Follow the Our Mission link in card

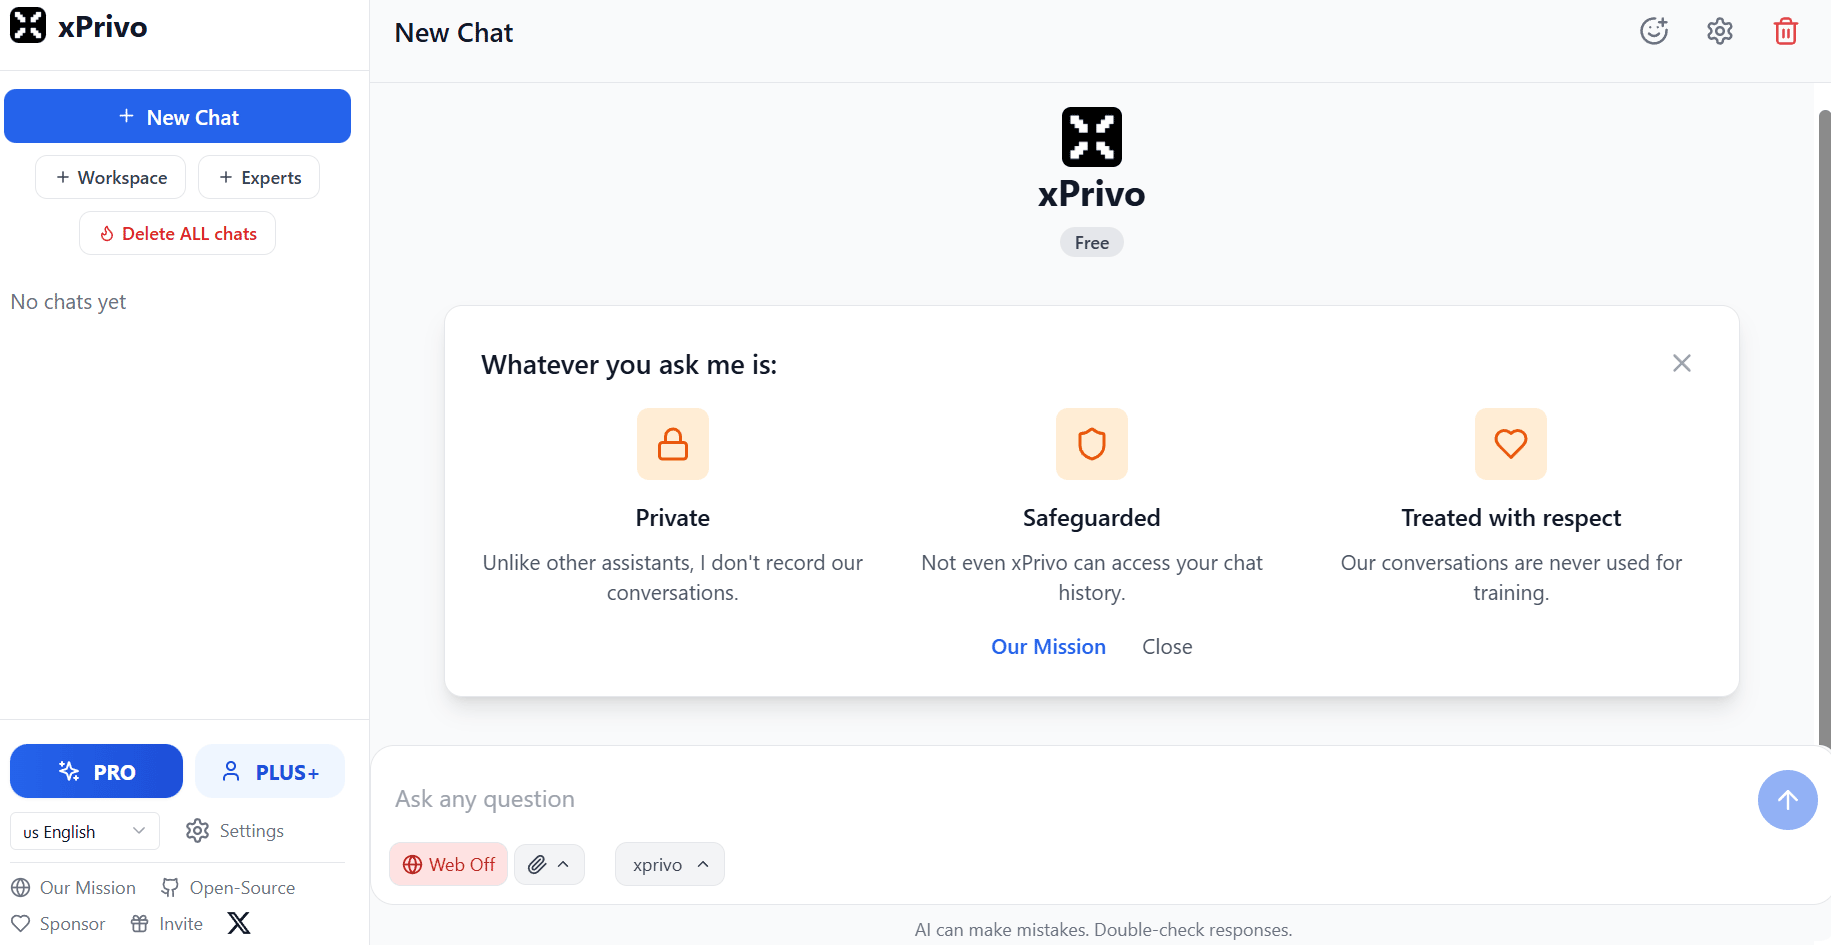point(1048,647)
